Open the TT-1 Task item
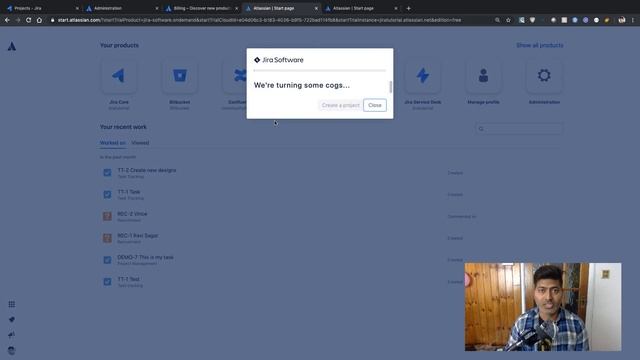This screenshot has width=640, height=360. point(129,192)
